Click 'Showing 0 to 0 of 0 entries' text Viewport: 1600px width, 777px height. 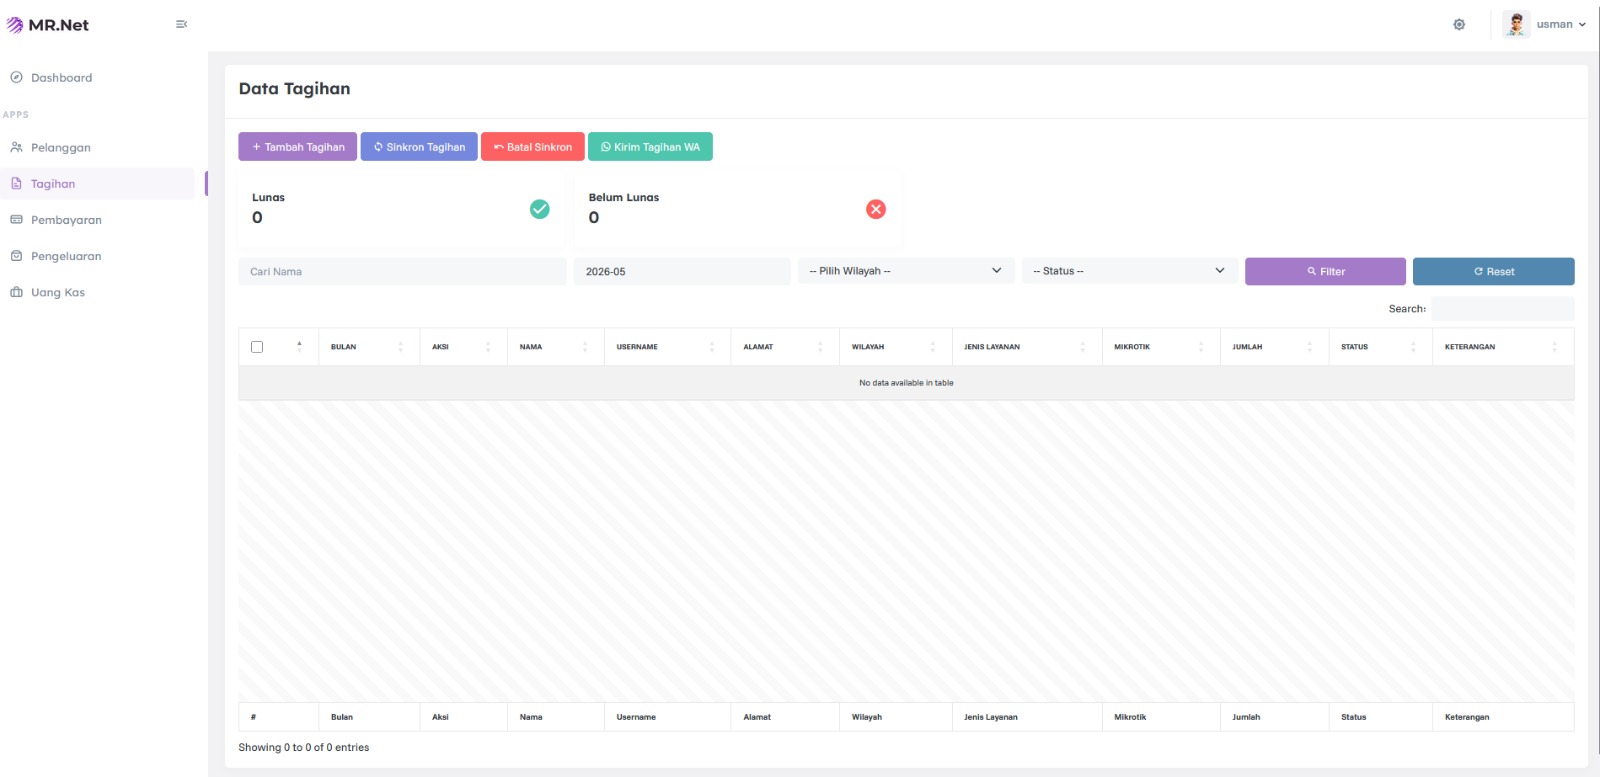pos(304,747)
